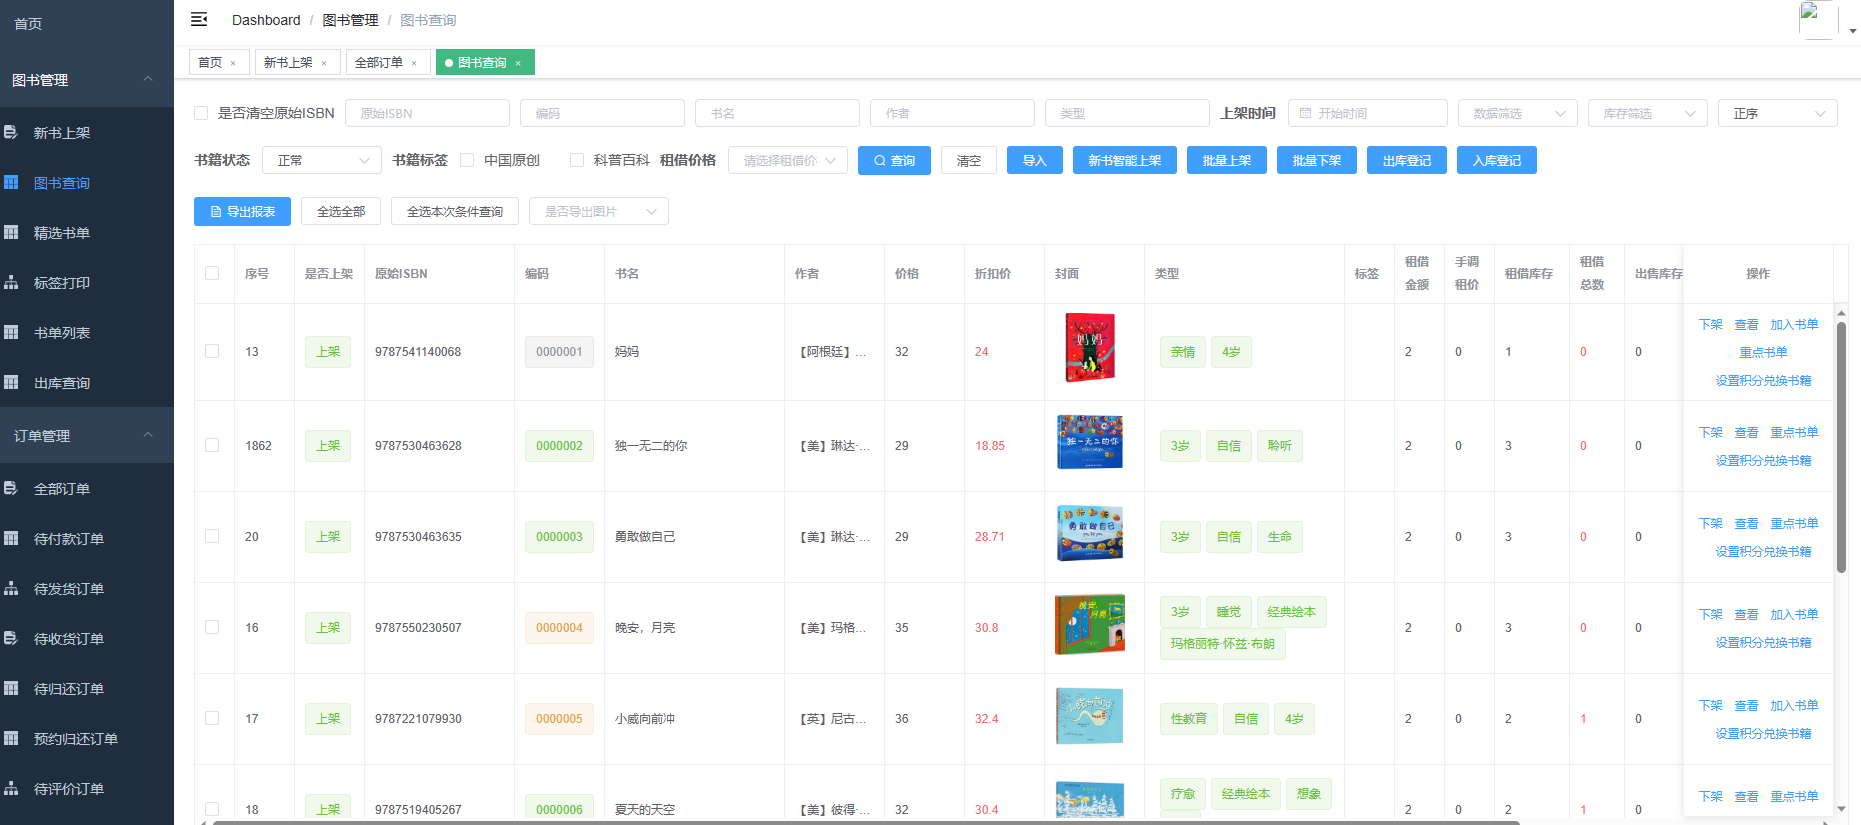
Task: Click the 出库查询 sidebar icon
Action: [11, 382]
